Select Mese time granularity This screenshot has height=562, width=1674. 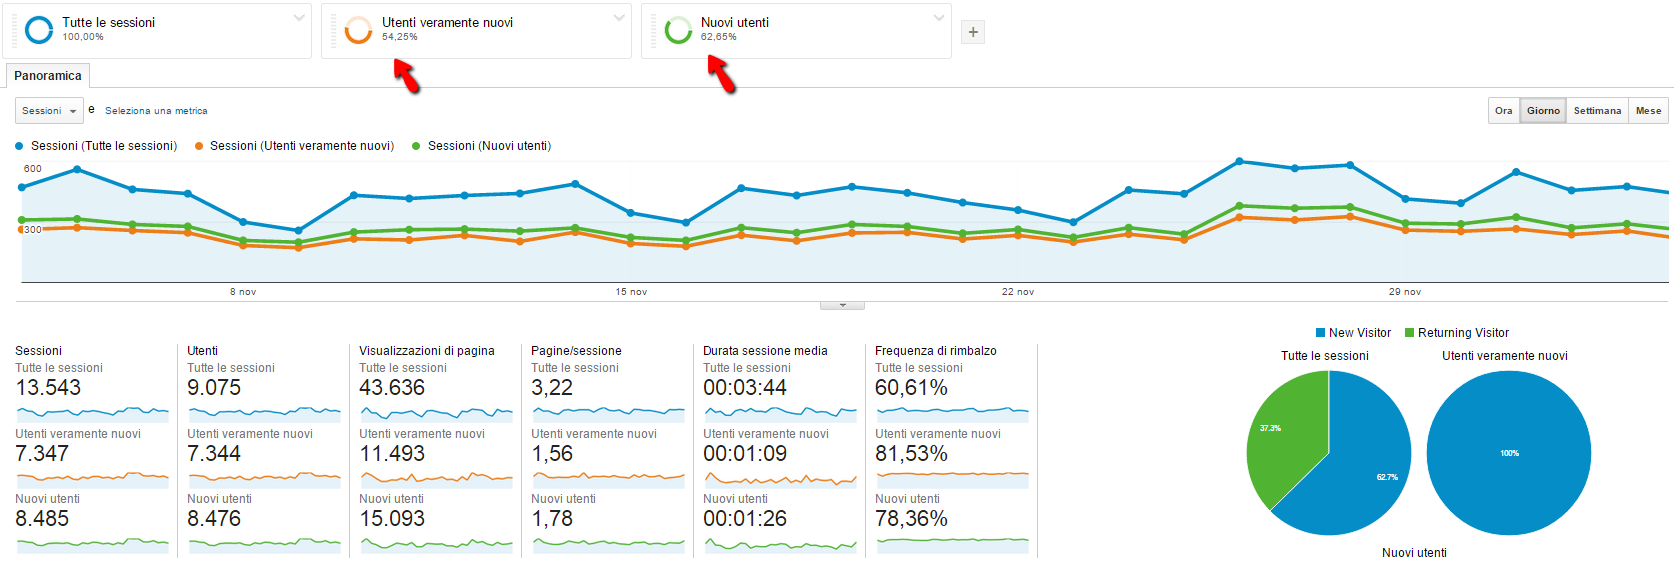point(1648,111)
